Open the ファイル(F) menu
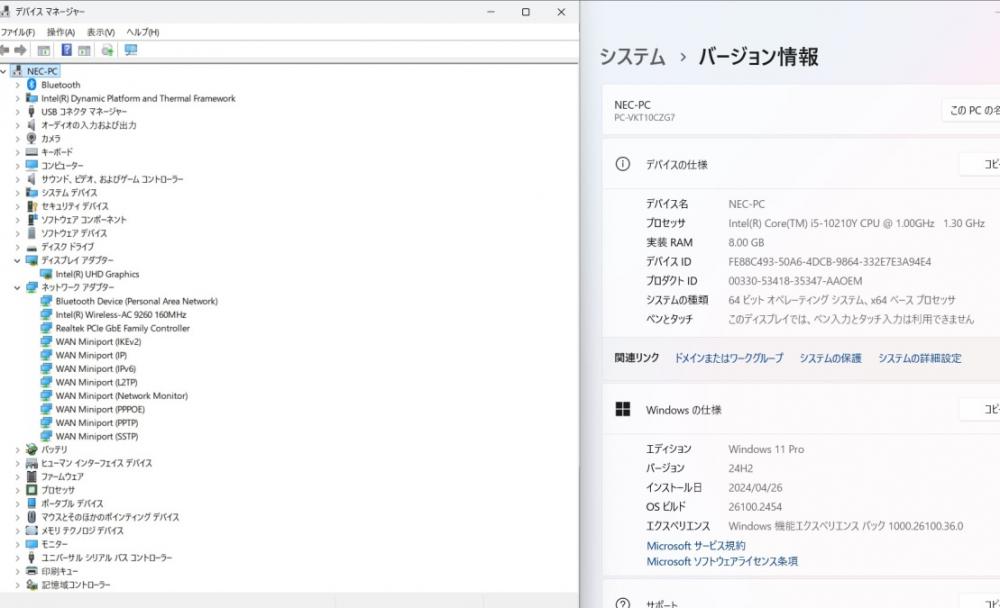The height and width of the screenshot is (608, 1000). click(x=18, y=32)
